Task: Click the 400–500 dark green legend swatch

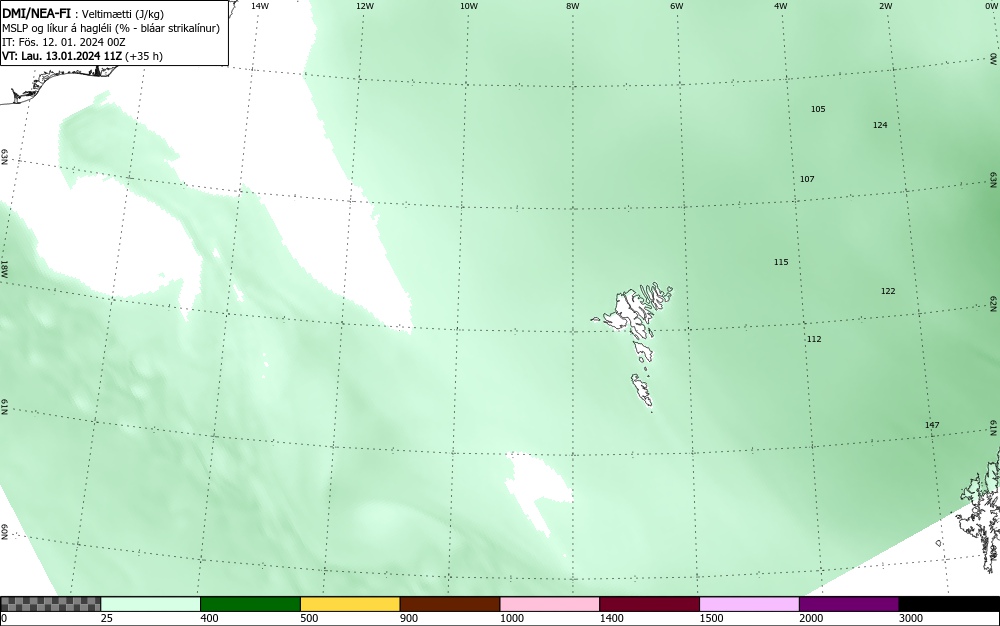Action: (x=250, y=604)
